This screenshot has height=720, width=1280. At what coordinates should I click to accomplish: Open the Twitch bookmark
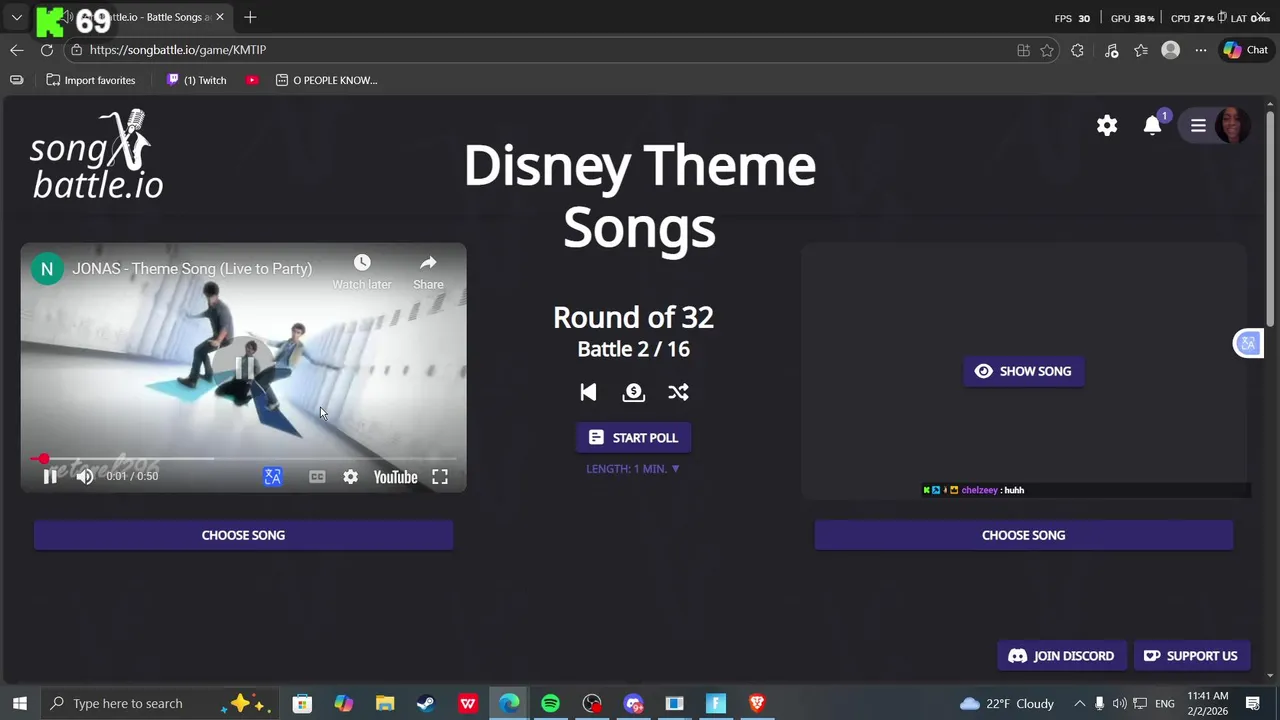click(x=197, y=80)
